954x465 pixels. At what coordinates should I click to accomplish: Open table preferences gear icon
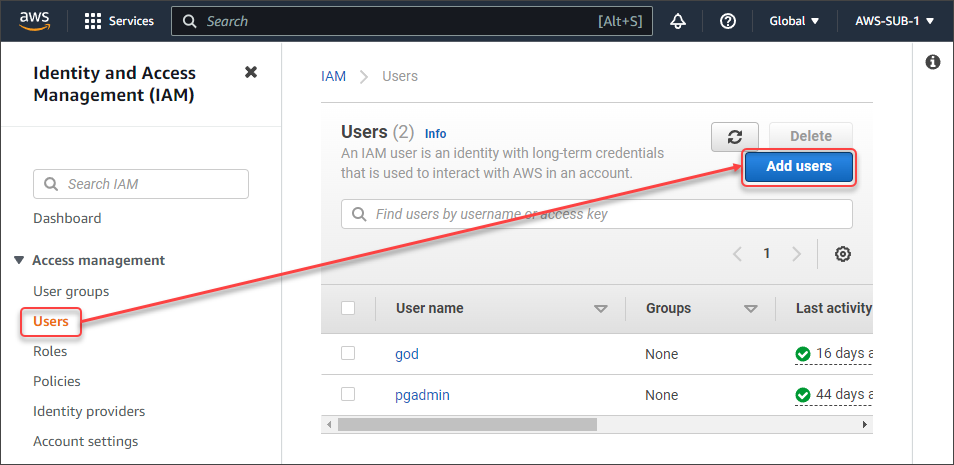click(x=843, y=254)
